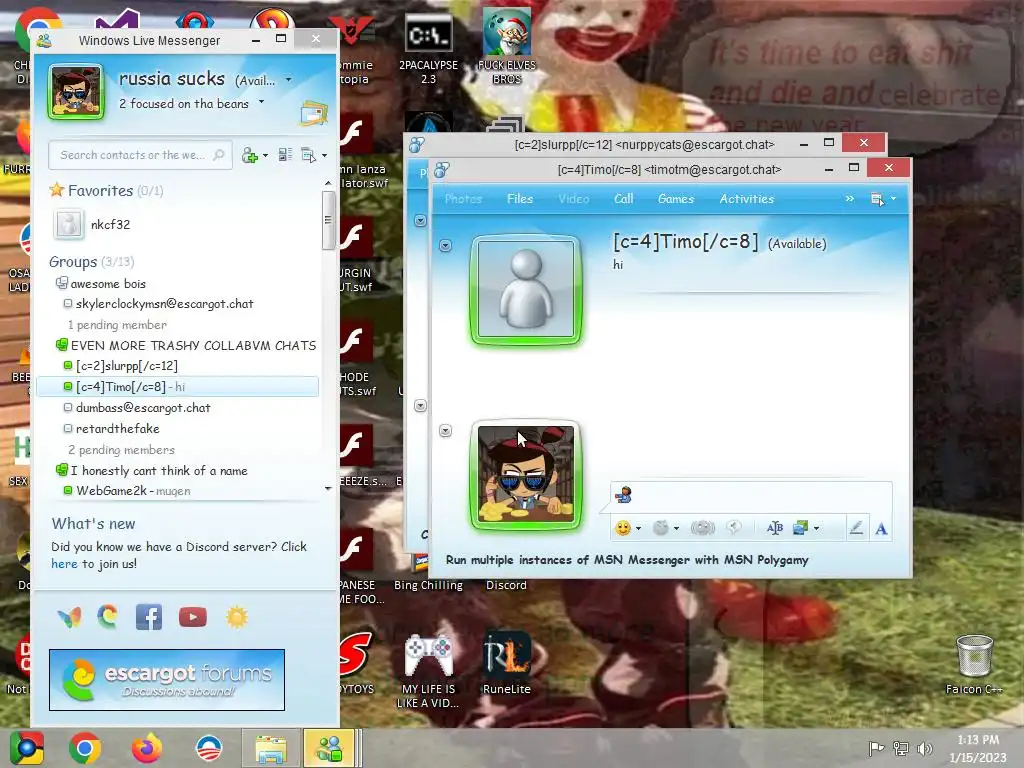Image resolution: width=1024 pixels, height=768 pixels.
Task: Open the RuneLite desktop icon
Action: (507, 662)
